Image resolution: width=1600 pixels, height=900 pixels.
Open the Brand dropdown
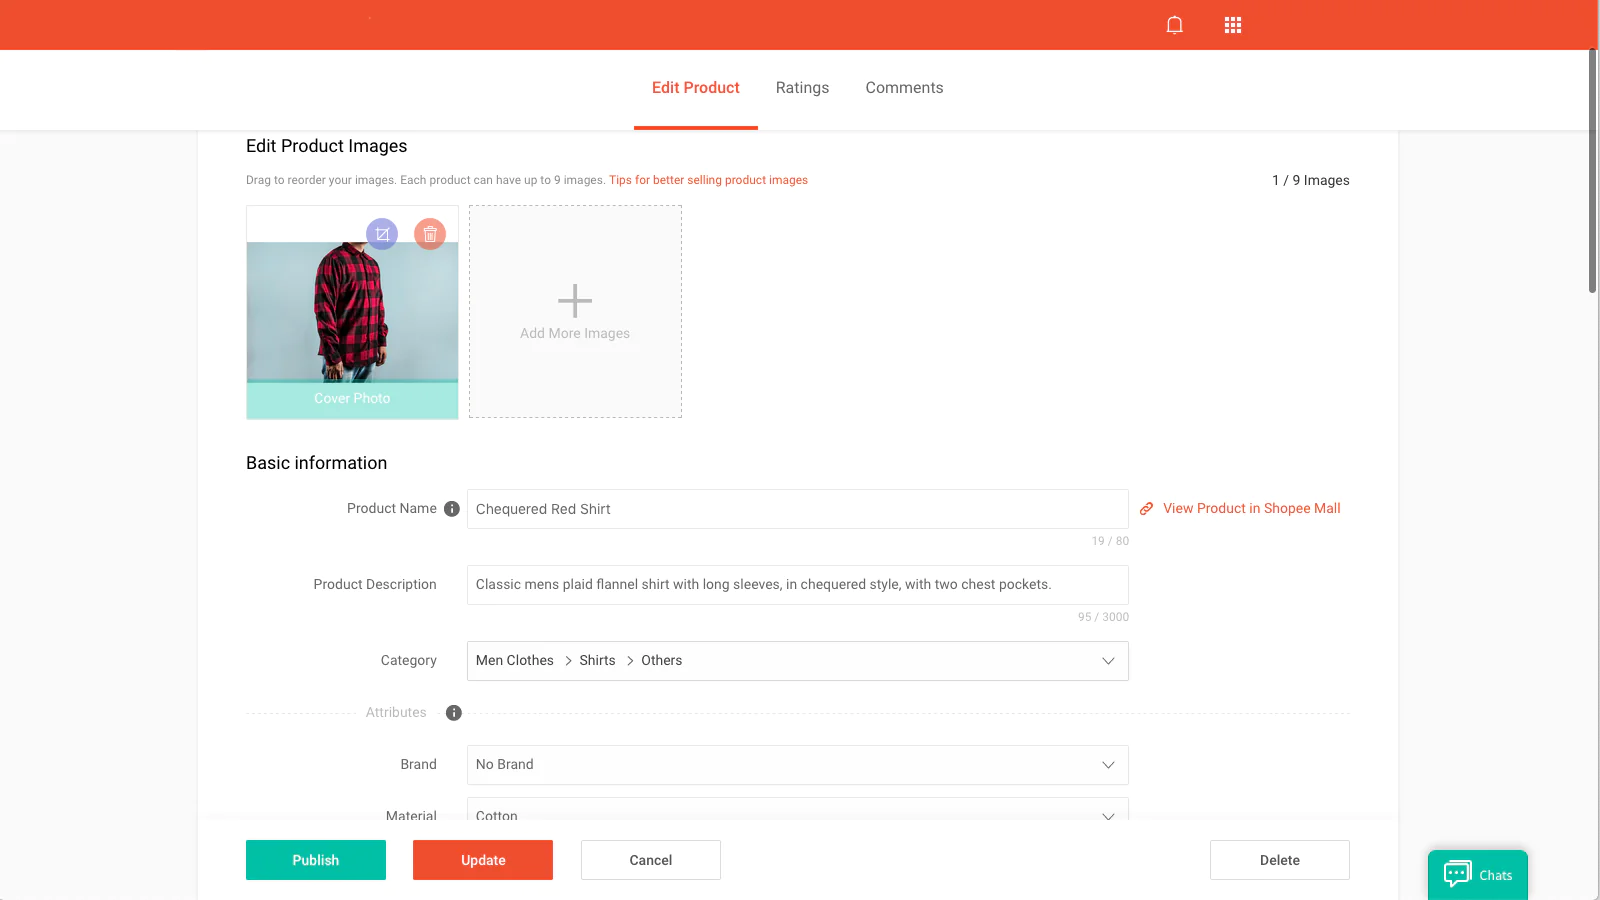click(1108, 765)
